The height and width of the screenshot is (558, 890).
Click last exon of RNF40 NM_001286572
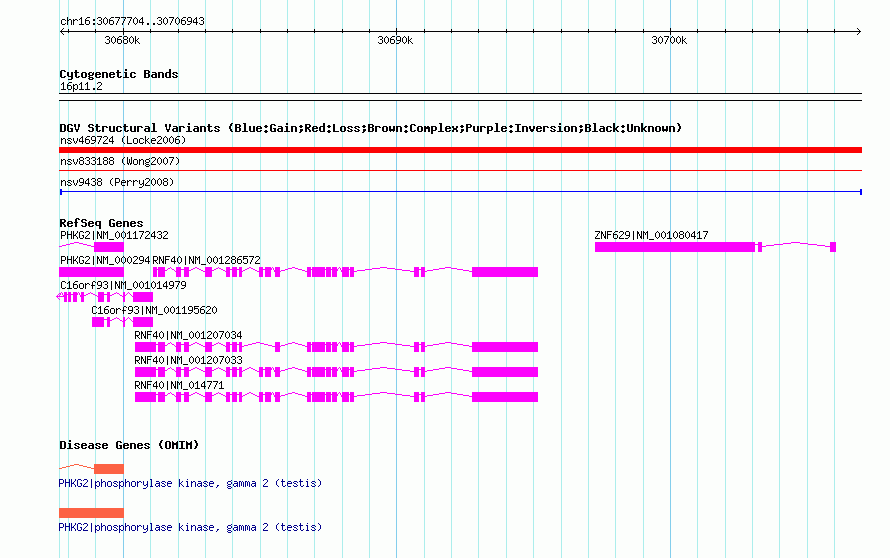click(505, 272)
